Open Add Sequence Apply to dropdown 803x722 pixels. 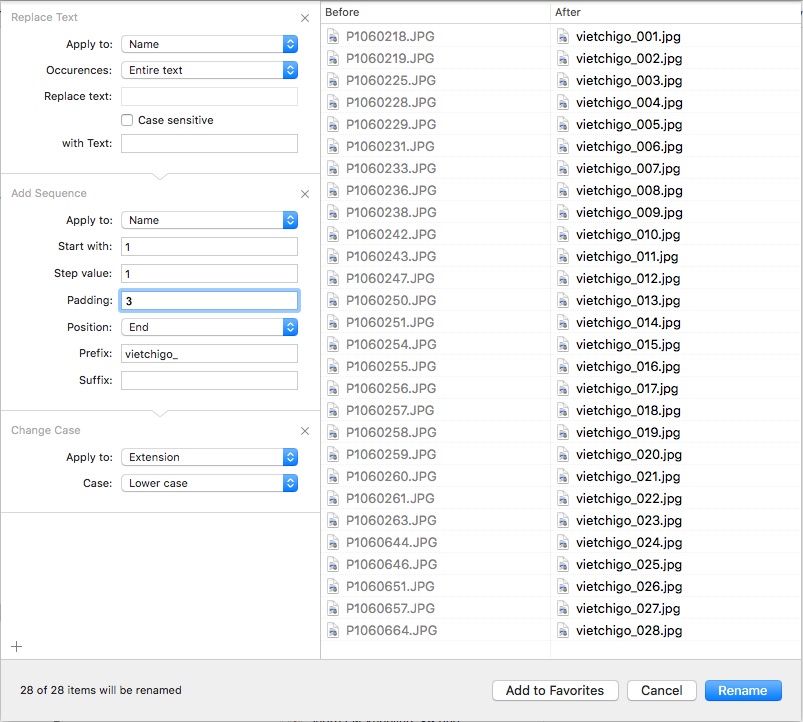pyautogui.click(x=209, y=220)
